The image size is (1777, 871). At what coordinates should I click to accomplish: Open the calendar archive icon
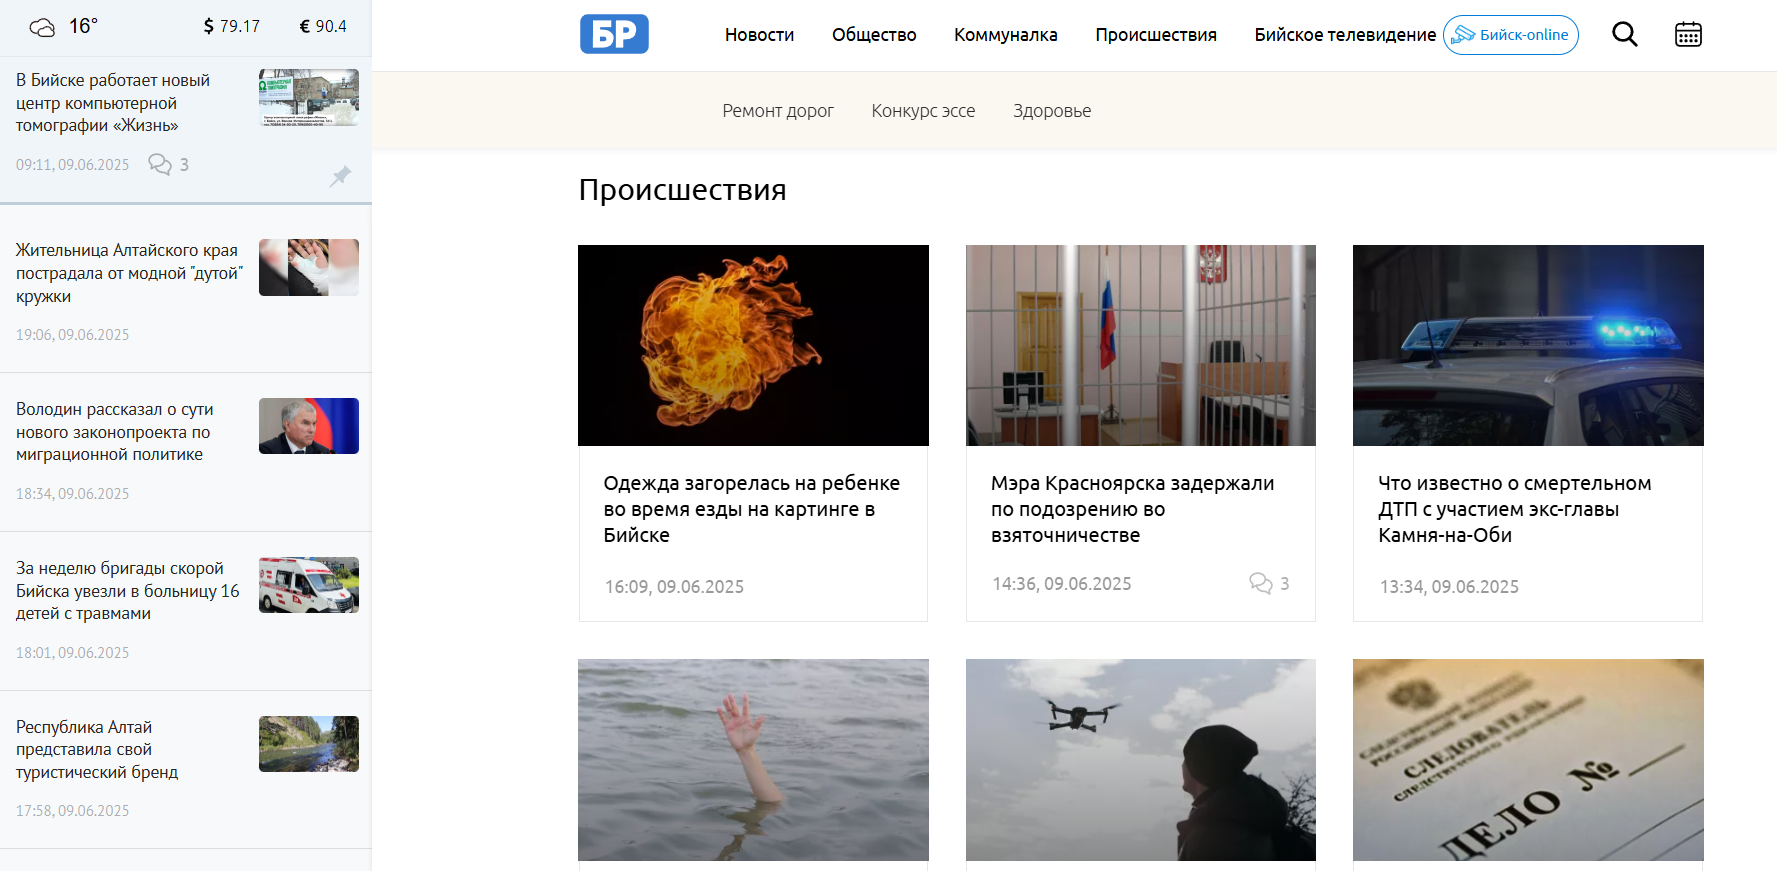click(x=1688, y=35)
